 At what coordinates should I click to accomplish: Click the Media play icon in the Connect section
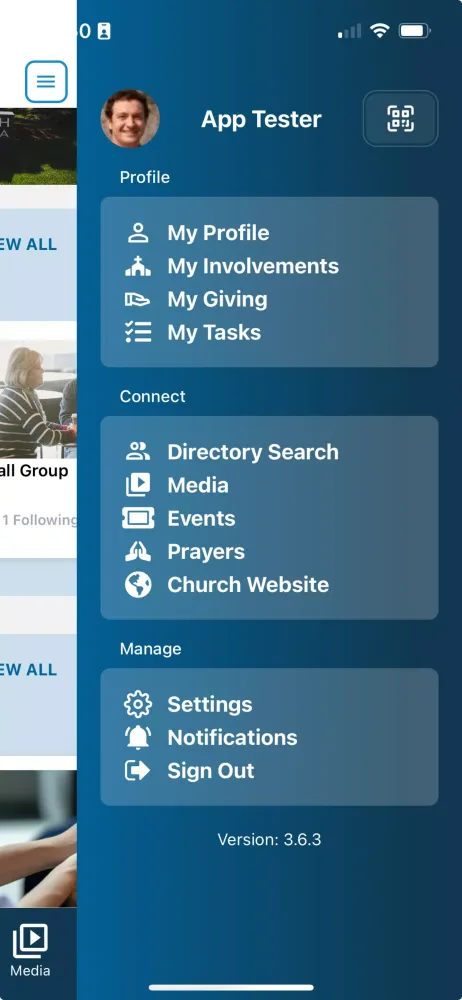[138, 485]
